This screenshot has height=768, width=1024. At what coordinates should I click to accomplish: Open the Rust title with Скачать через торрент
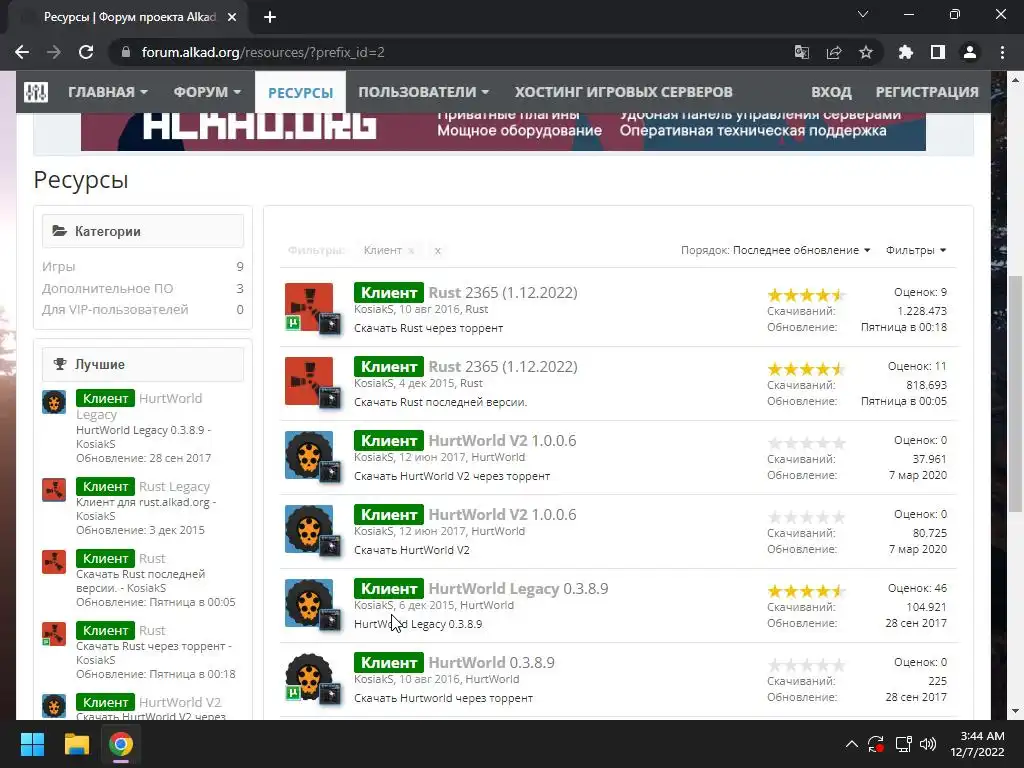pos(503,293)
